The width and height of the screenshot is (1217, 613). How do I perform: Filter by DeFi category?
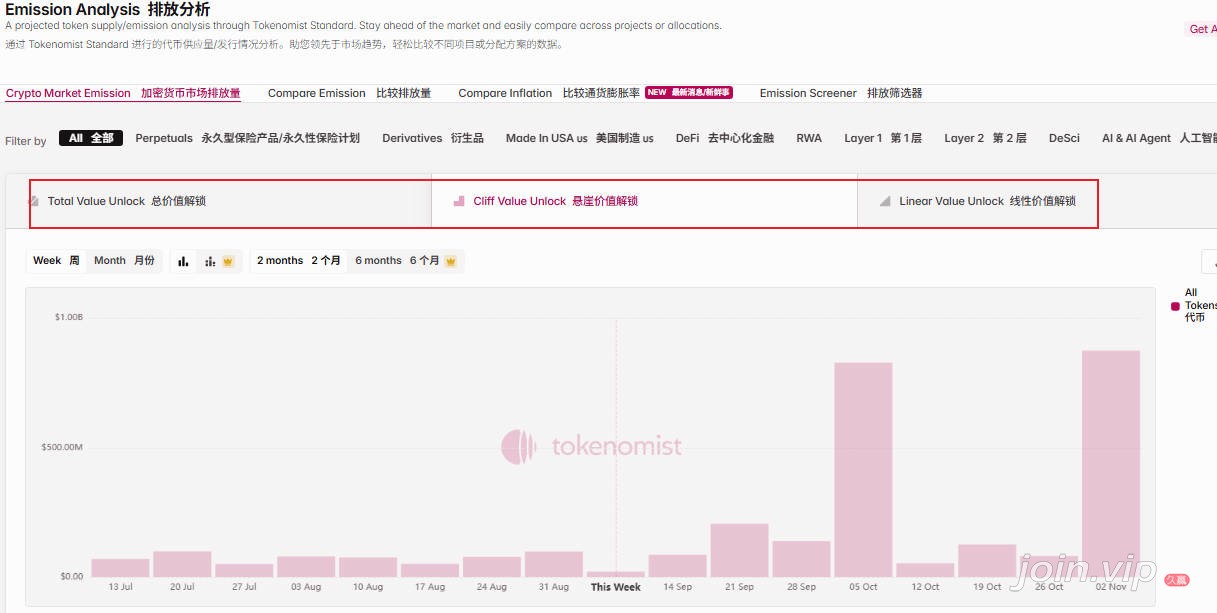point(725,138)
